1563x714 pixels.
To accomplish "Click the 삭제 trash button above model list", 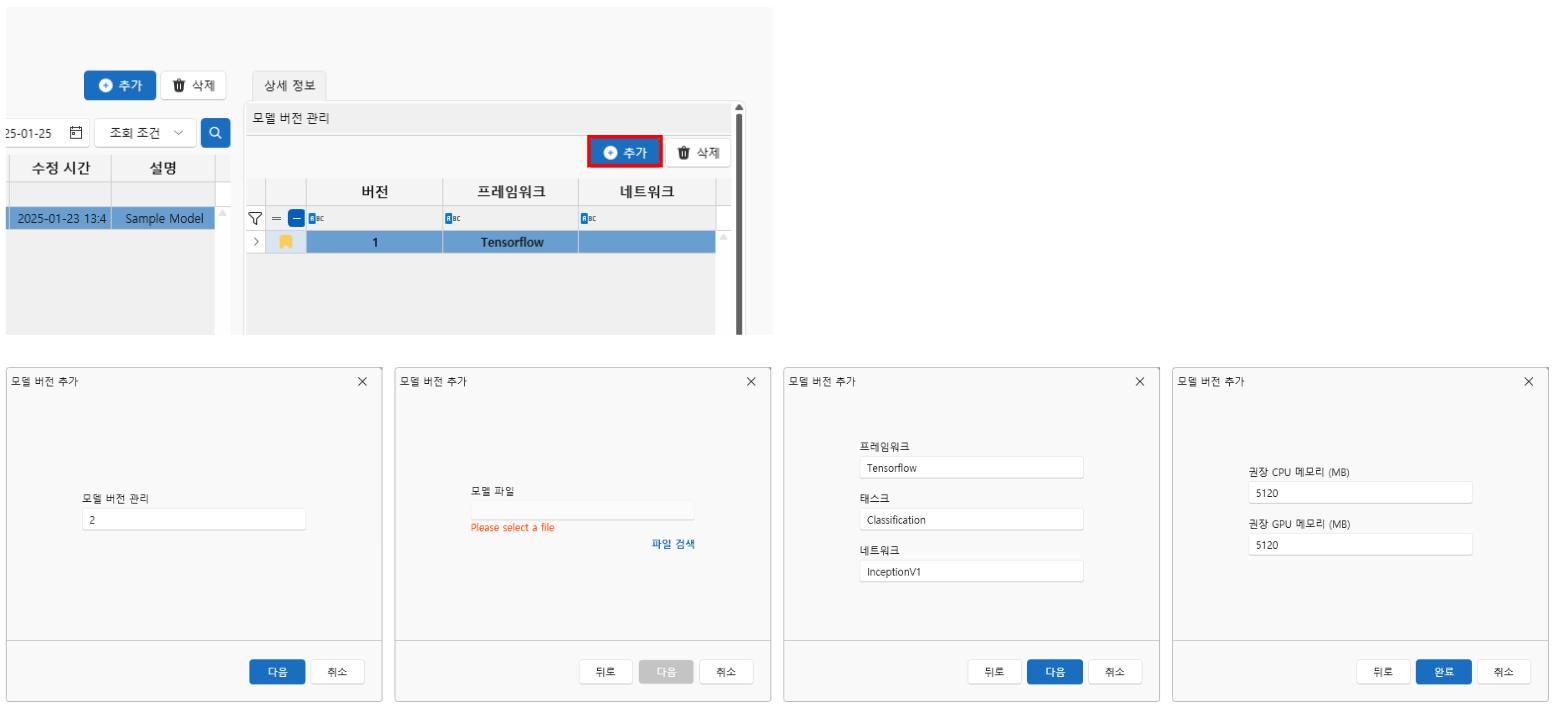I will [193, 86].
